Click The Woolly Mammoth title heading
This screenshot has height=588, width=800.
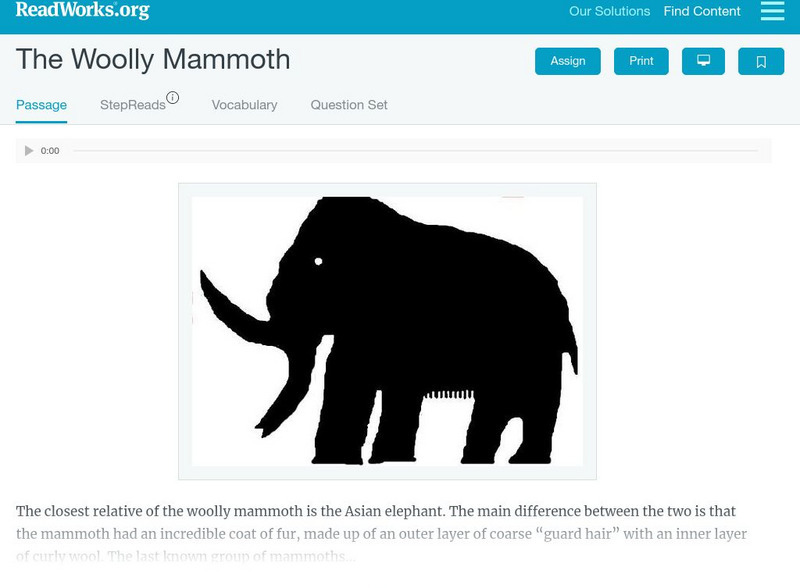[153, 60]
